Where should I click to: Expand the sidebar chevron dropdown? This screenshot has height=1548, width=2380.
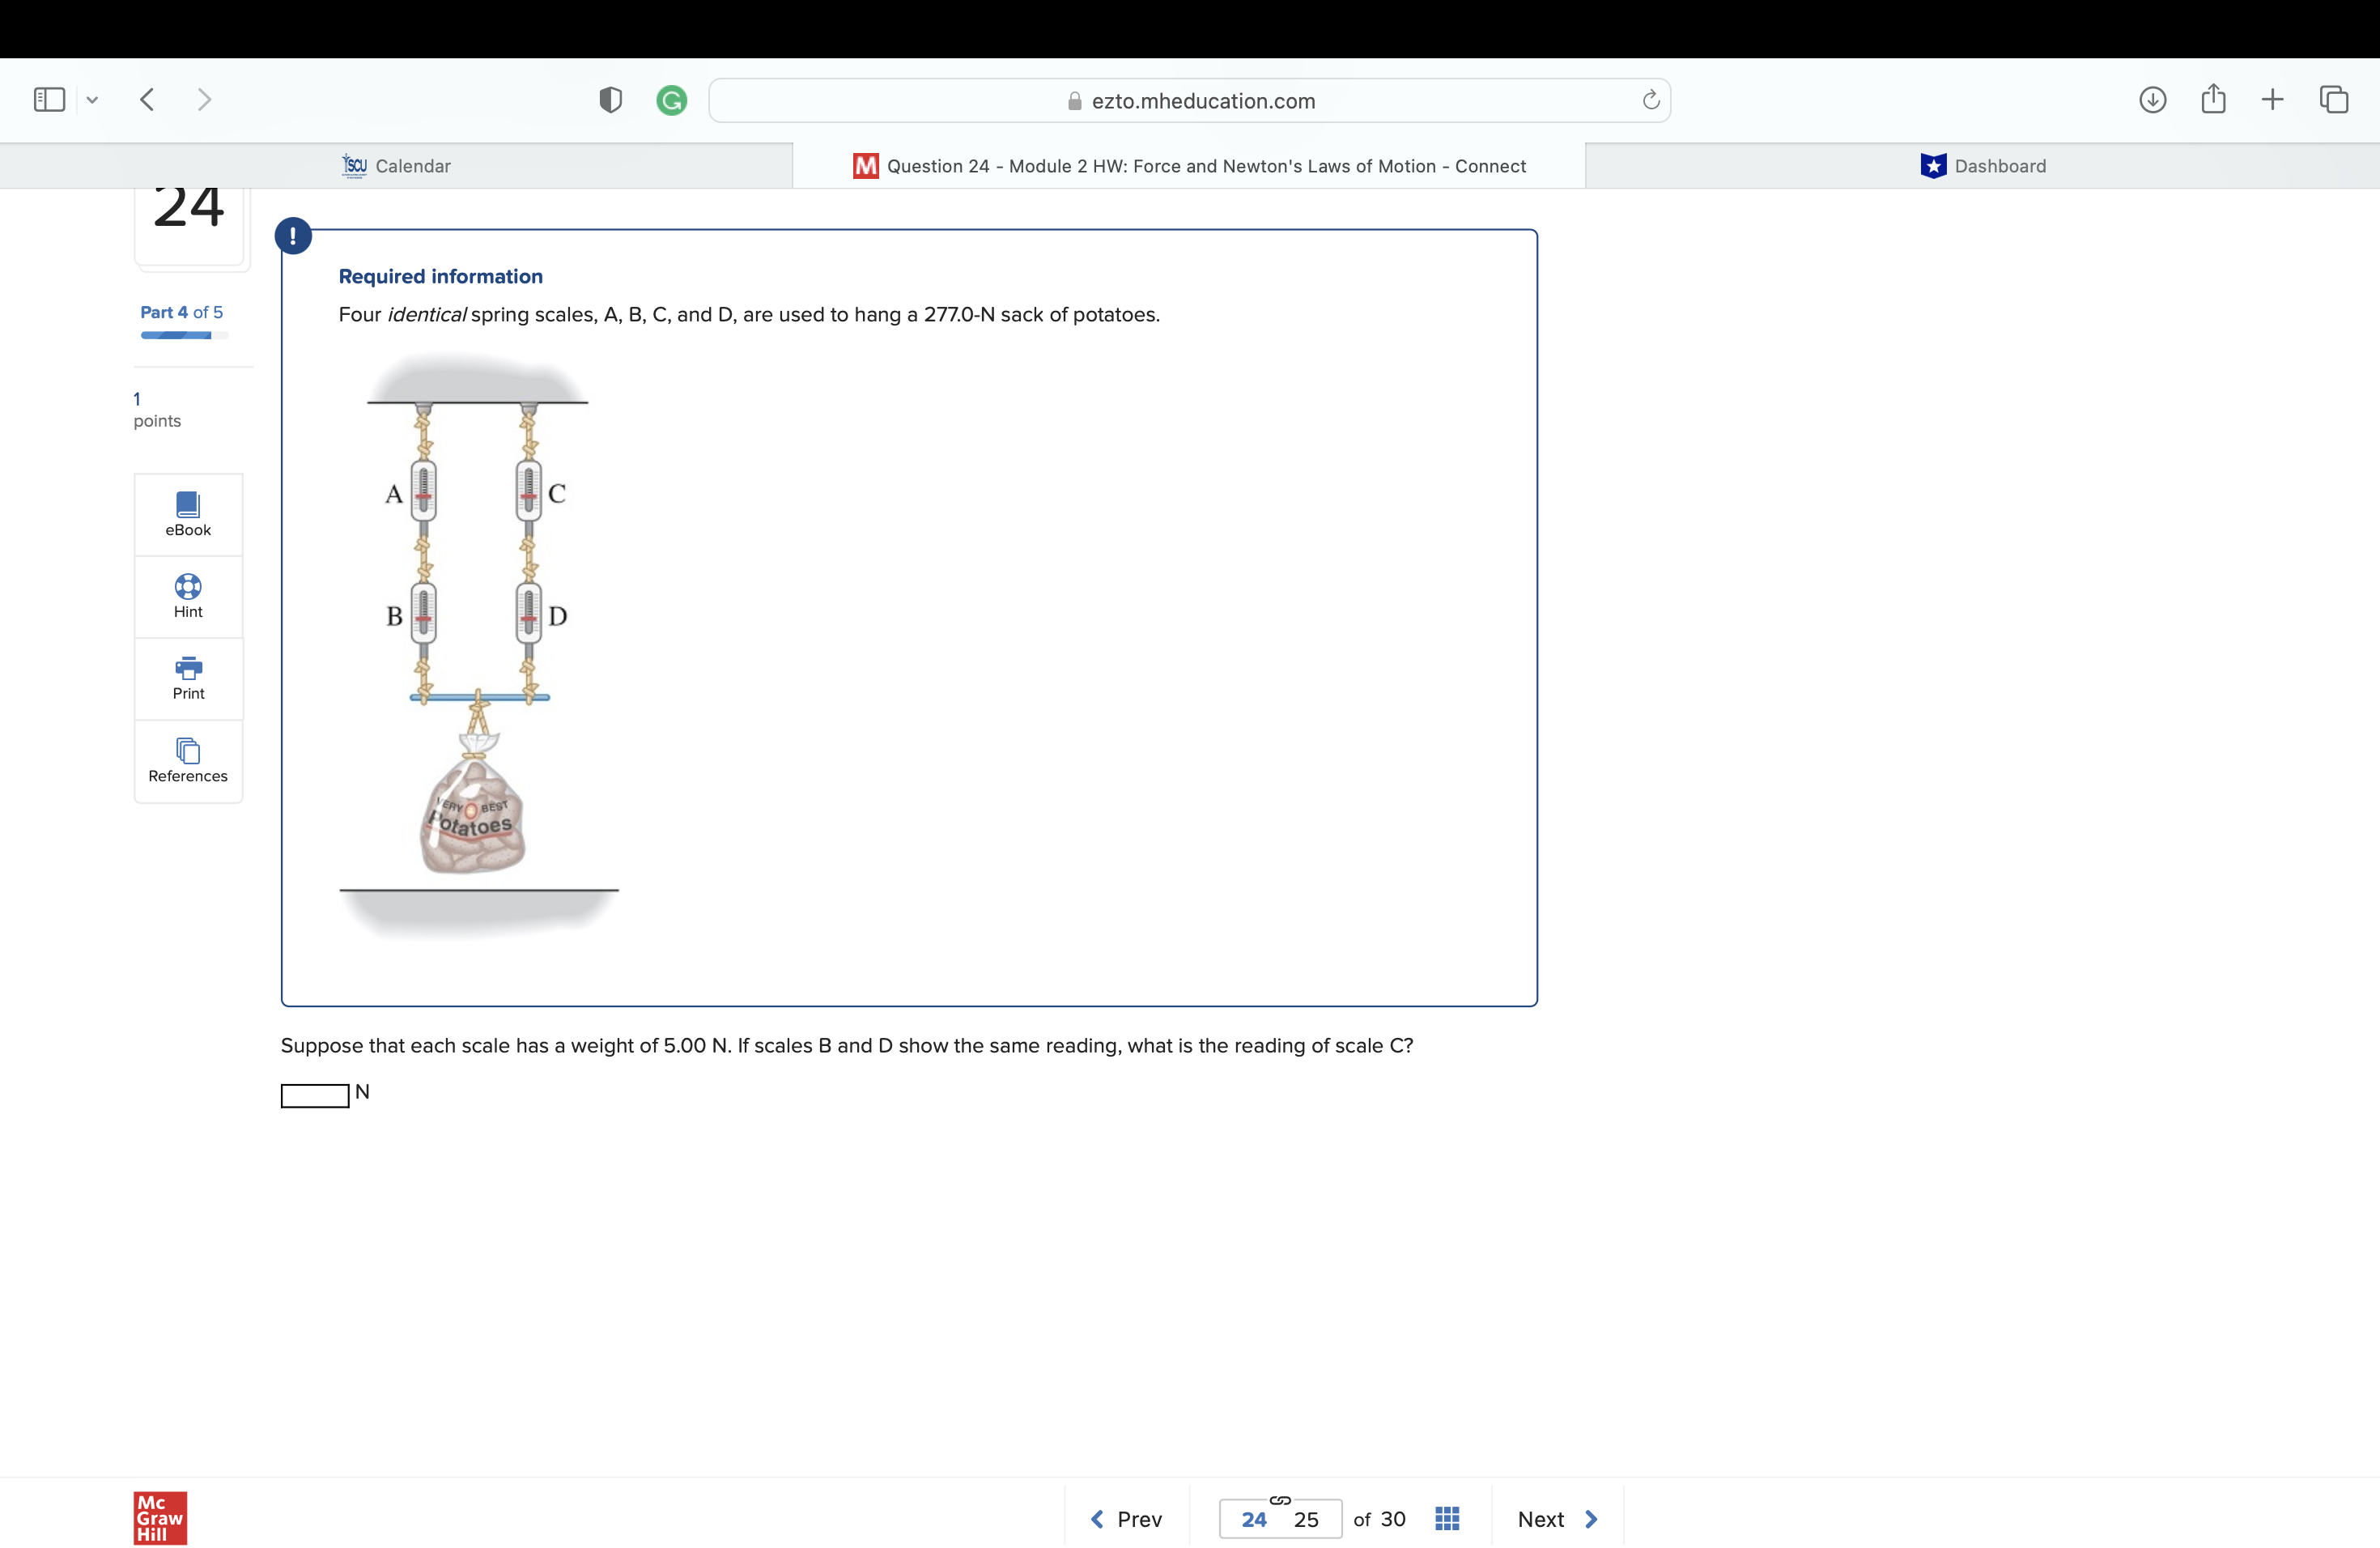pos(93,99)
